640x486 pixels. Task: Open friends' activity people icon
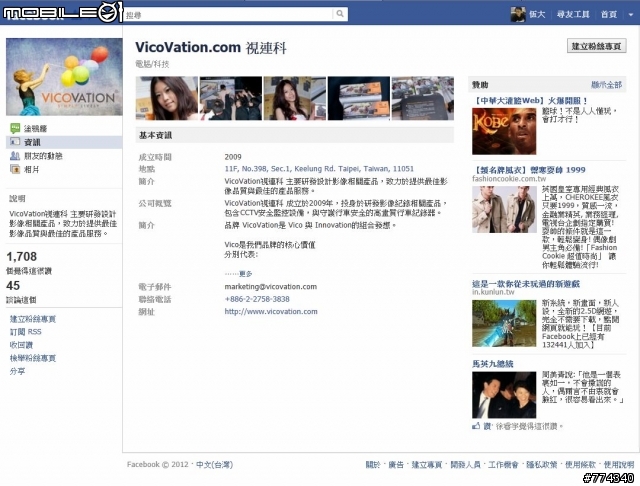click(15, 155)
